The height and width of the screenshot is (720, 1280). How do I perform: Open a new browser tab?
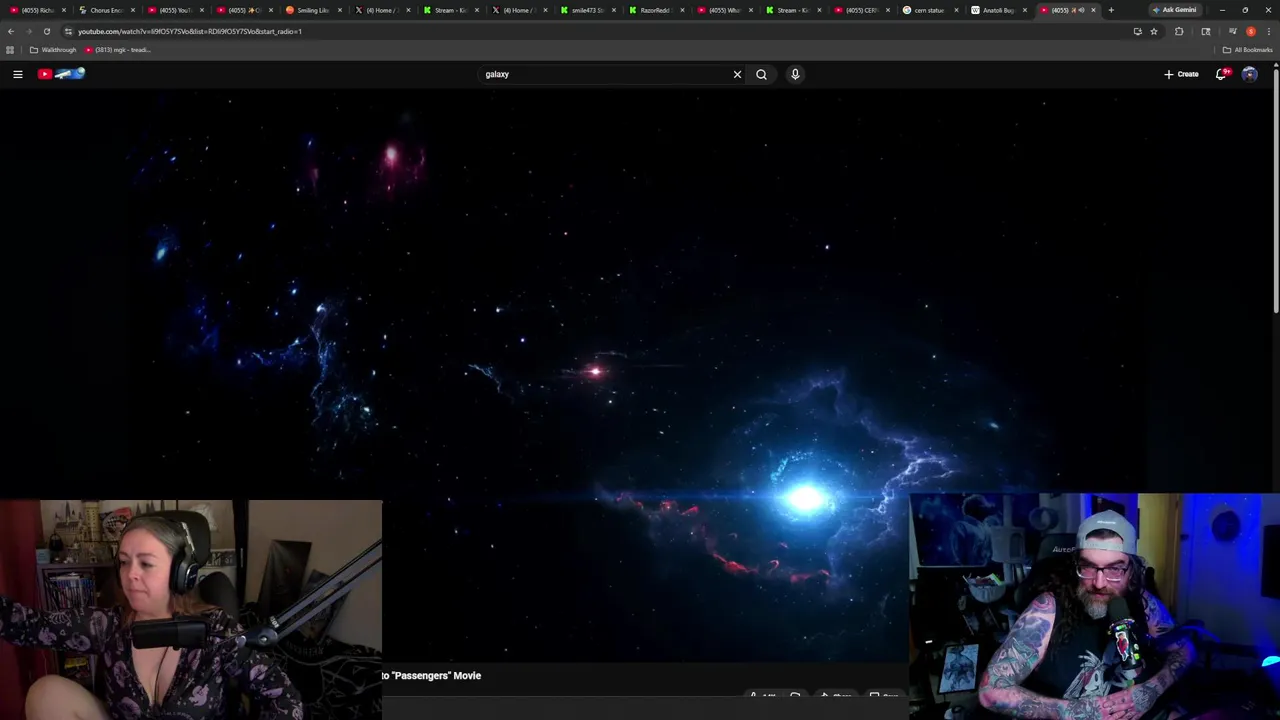(1110, 10)
